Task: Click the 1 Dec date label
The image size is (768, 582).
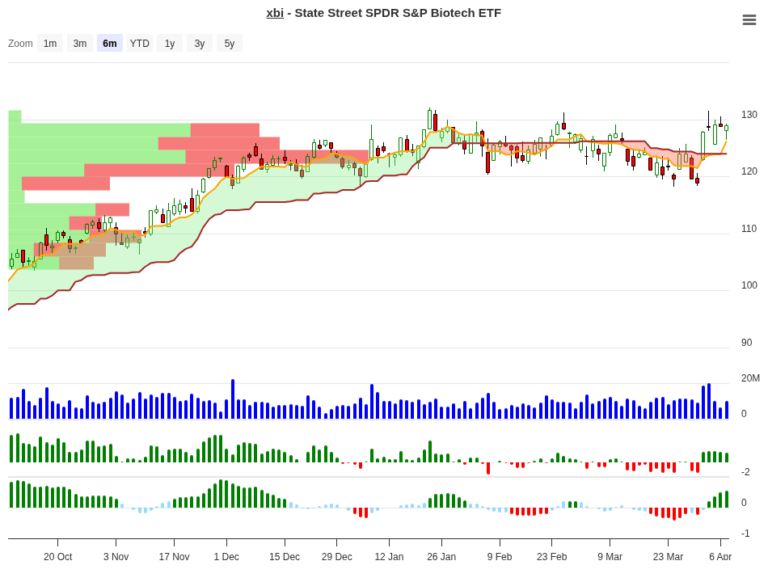Action: tap(226, 557)
